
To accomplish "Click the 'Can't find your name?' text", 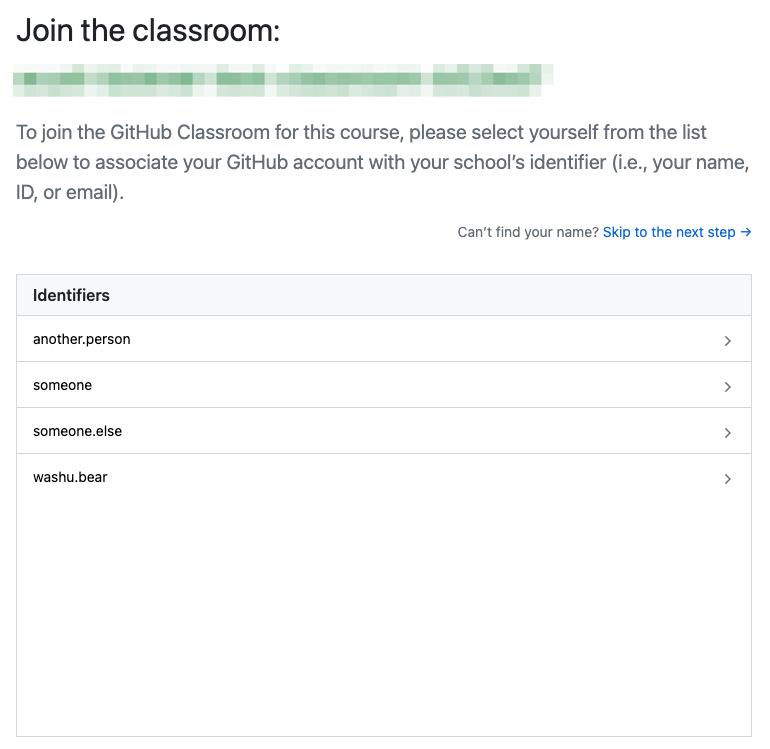I will pyautogui.click(x=528, y=232).
